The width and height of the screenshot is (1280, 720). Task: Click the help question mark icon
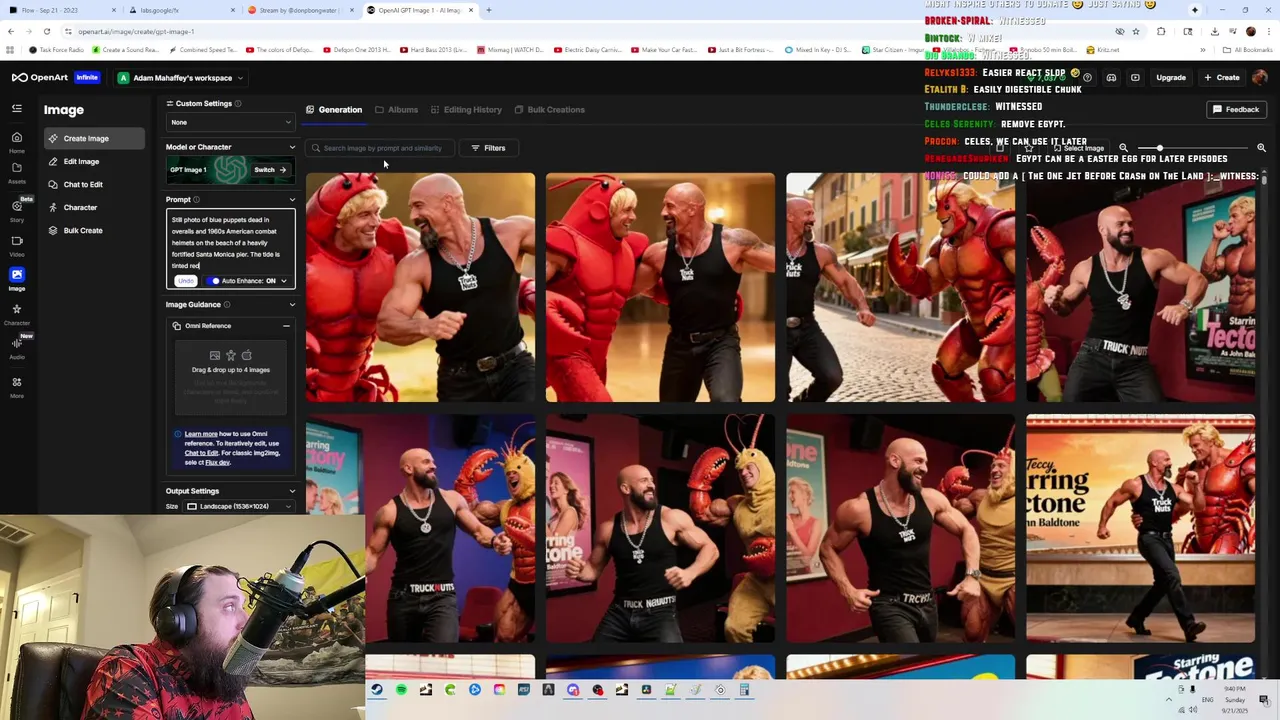click(x=1087, y=77)
